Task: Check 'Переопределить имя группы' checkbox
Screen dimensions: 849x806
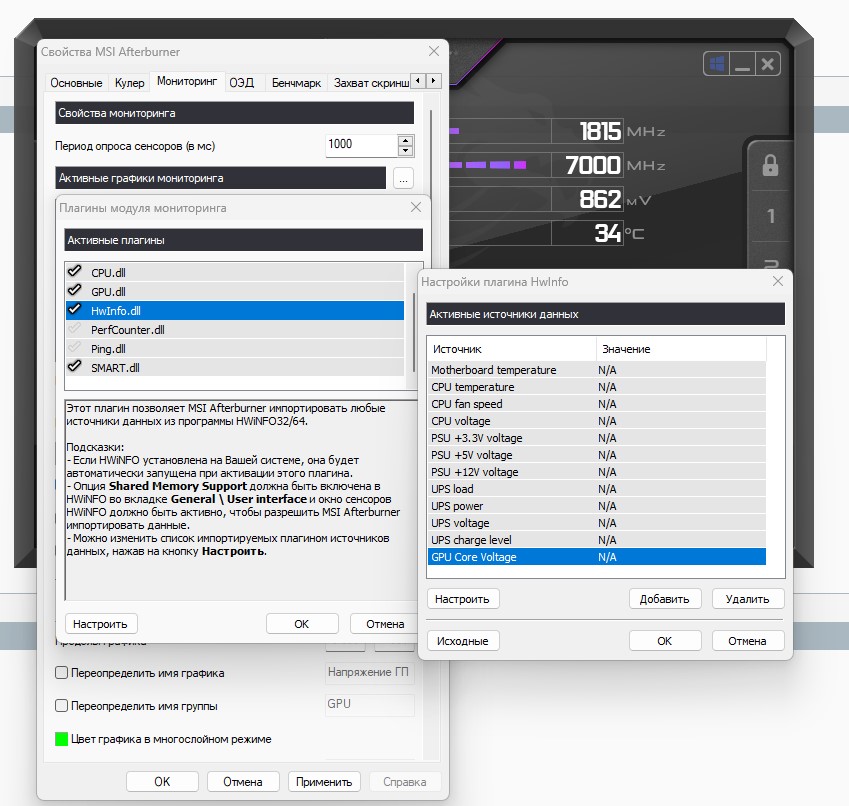Action: click(62, 706)
